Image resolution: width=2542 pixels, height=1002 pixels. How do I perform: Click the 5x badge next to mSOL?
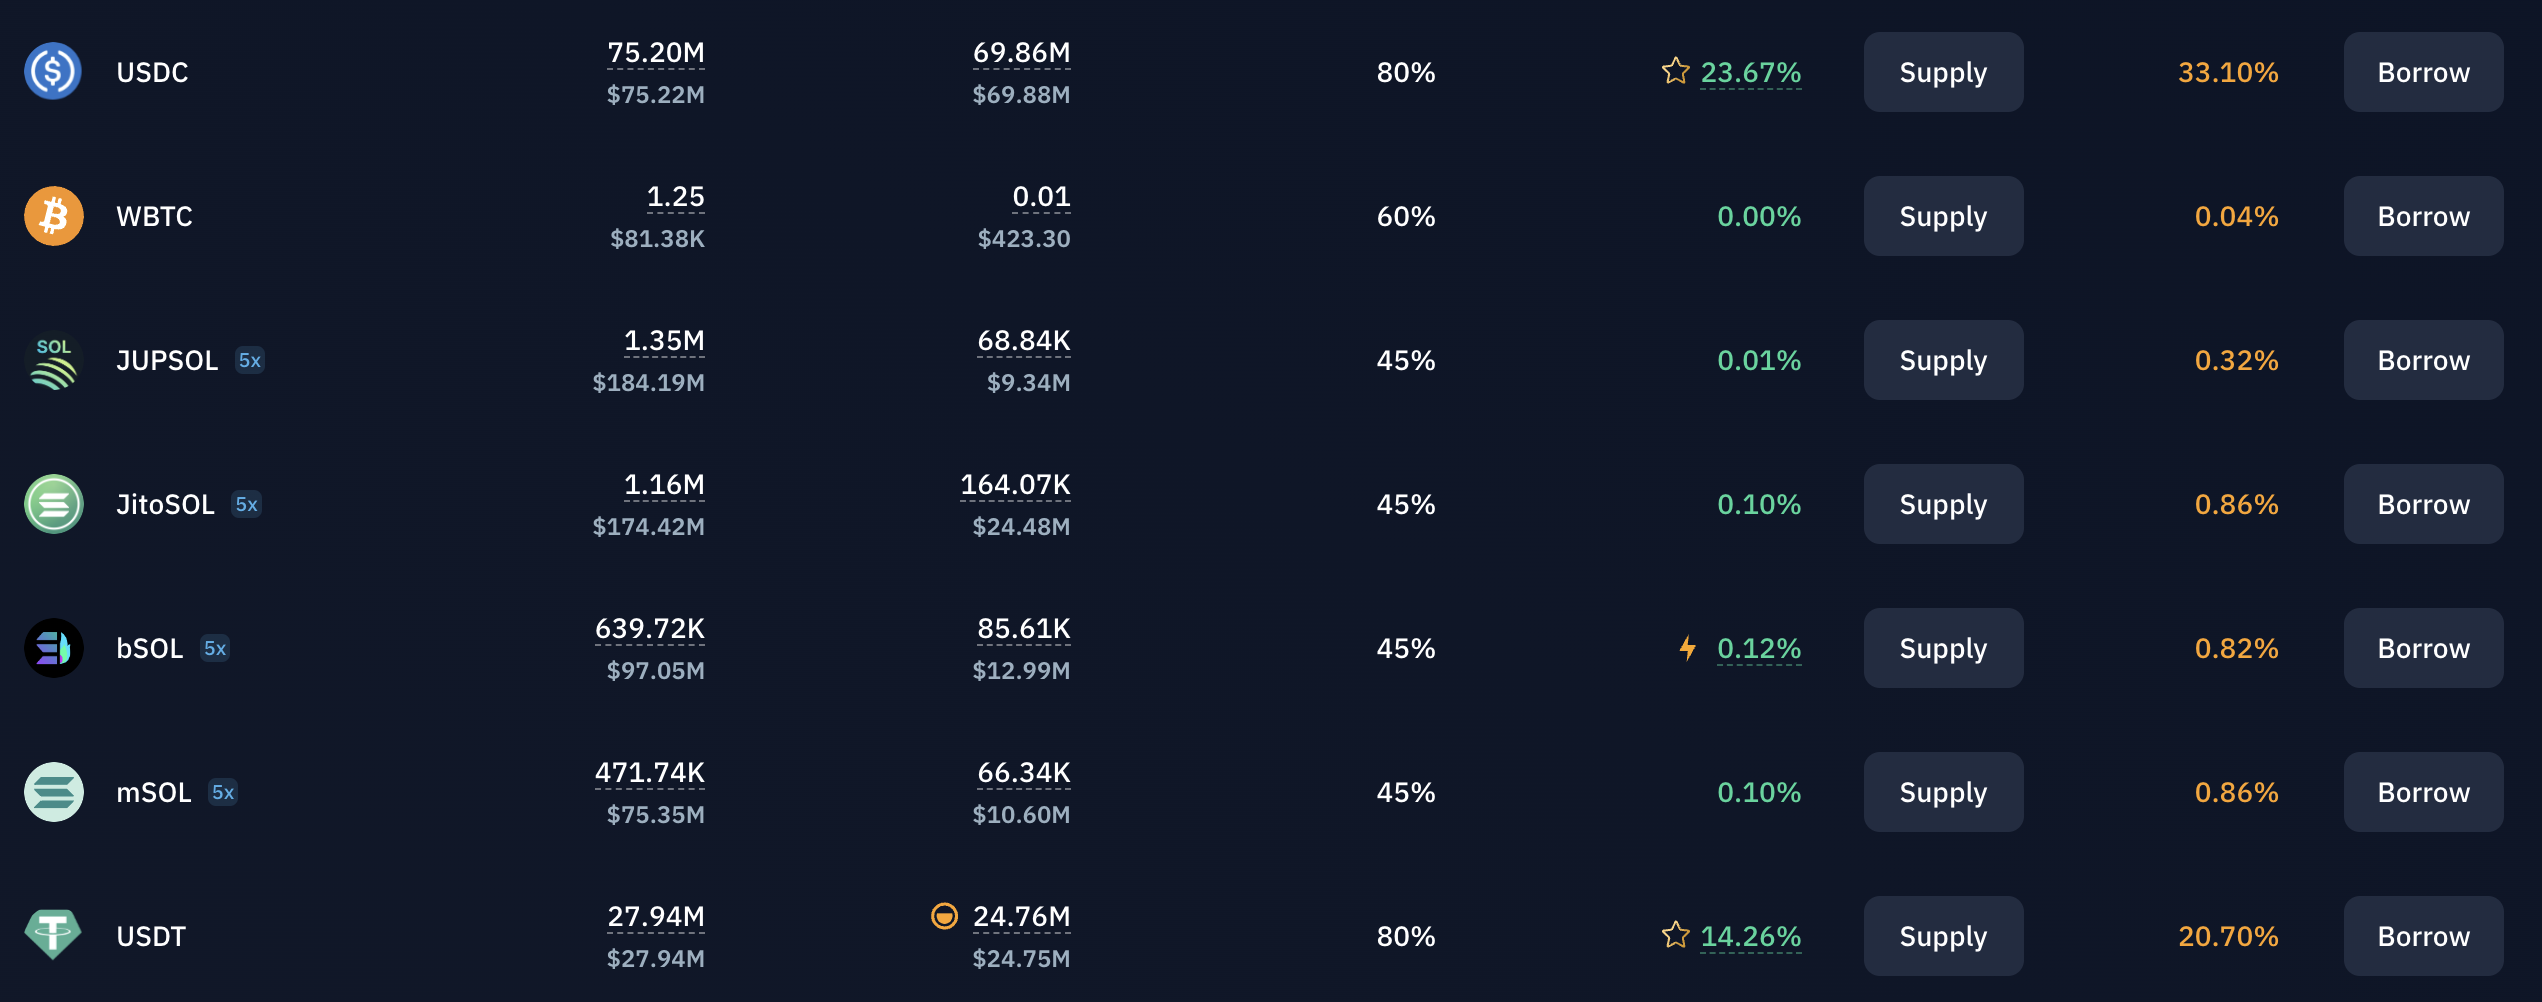223,792
